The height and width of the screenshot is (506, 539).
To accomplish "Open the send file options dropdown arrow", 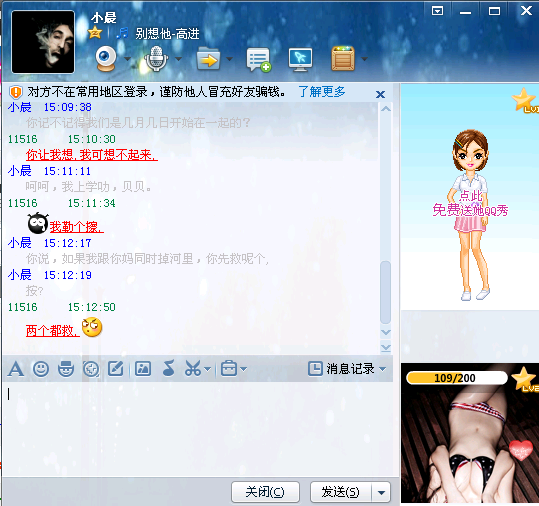I will click(x=229, y=59).
